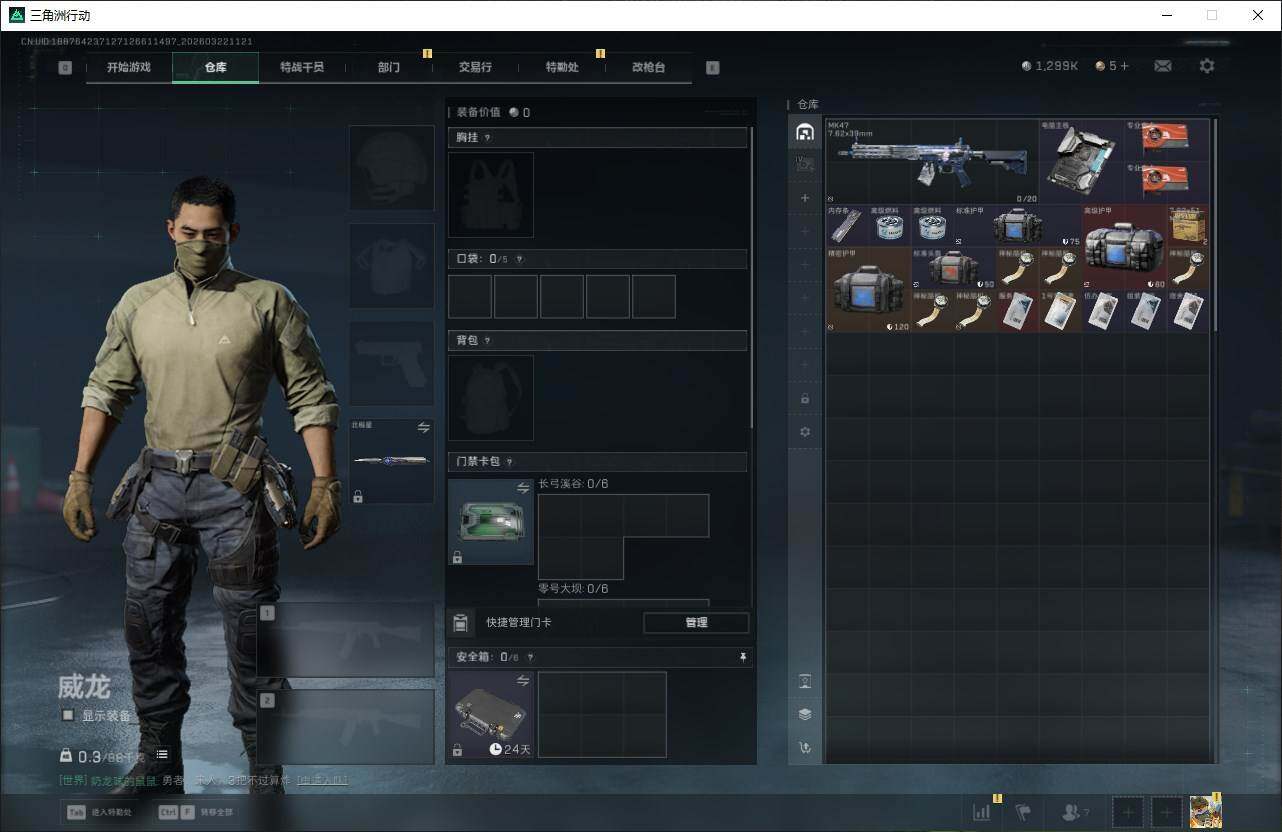
Task: Click the main warehouse icon in sidebar
Action: [805, 132]
